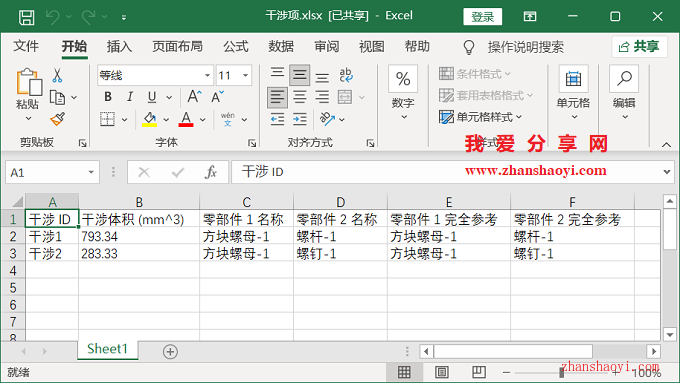Open the Name Box A1 dropdown
Image resolution: width=680 pixels, height=383 pixels.
[91, 172]
